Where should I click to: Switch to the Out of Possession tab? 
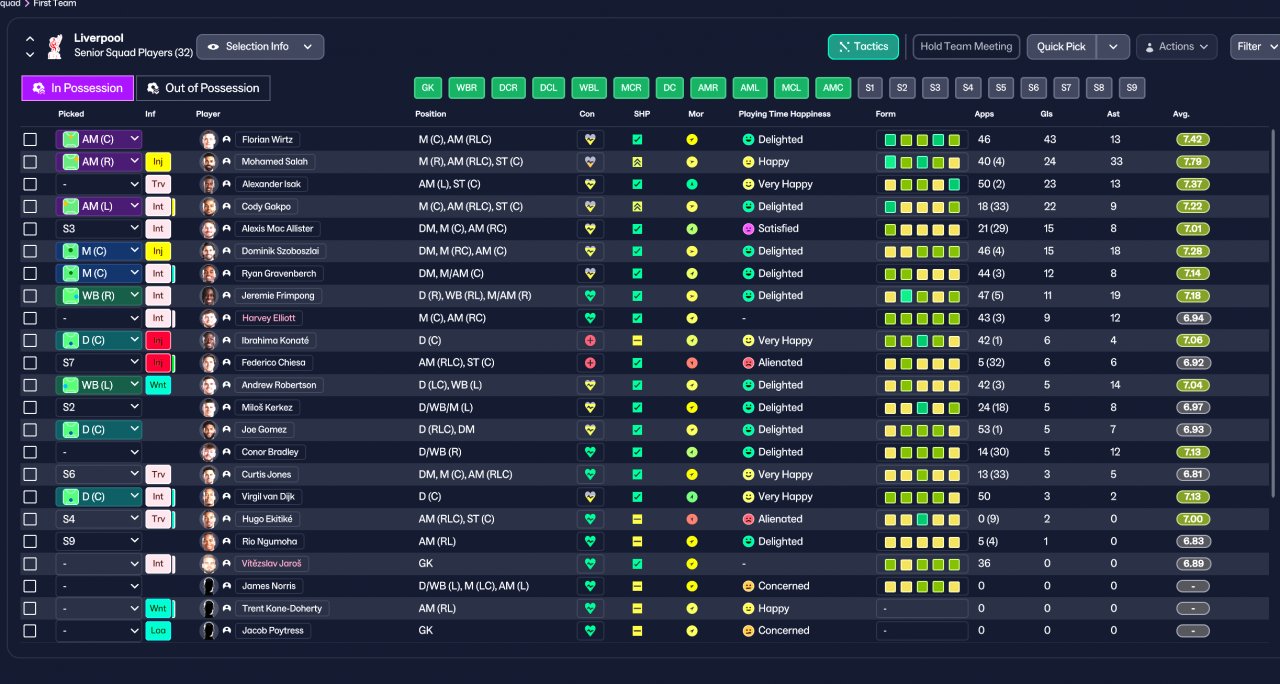tap(203, 88)
